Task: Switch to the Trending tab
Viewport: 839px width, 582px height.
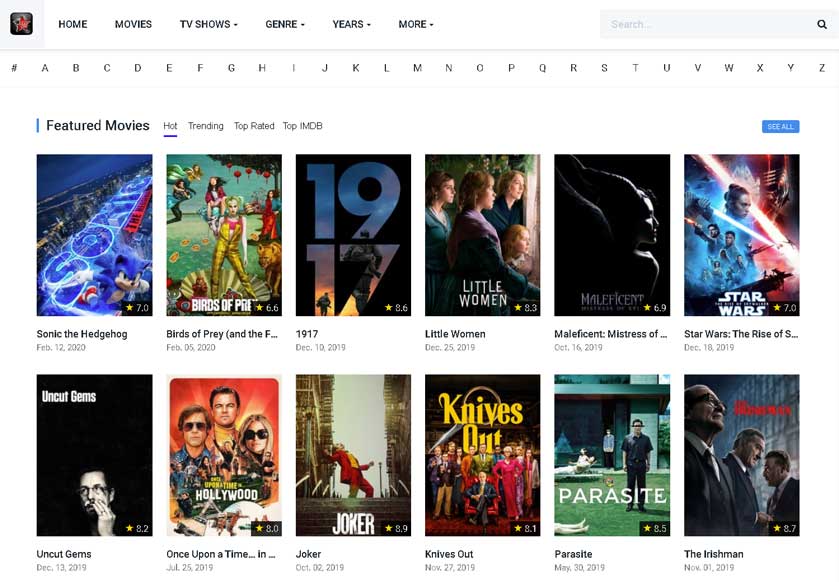Action: click(x=205, y=126)
